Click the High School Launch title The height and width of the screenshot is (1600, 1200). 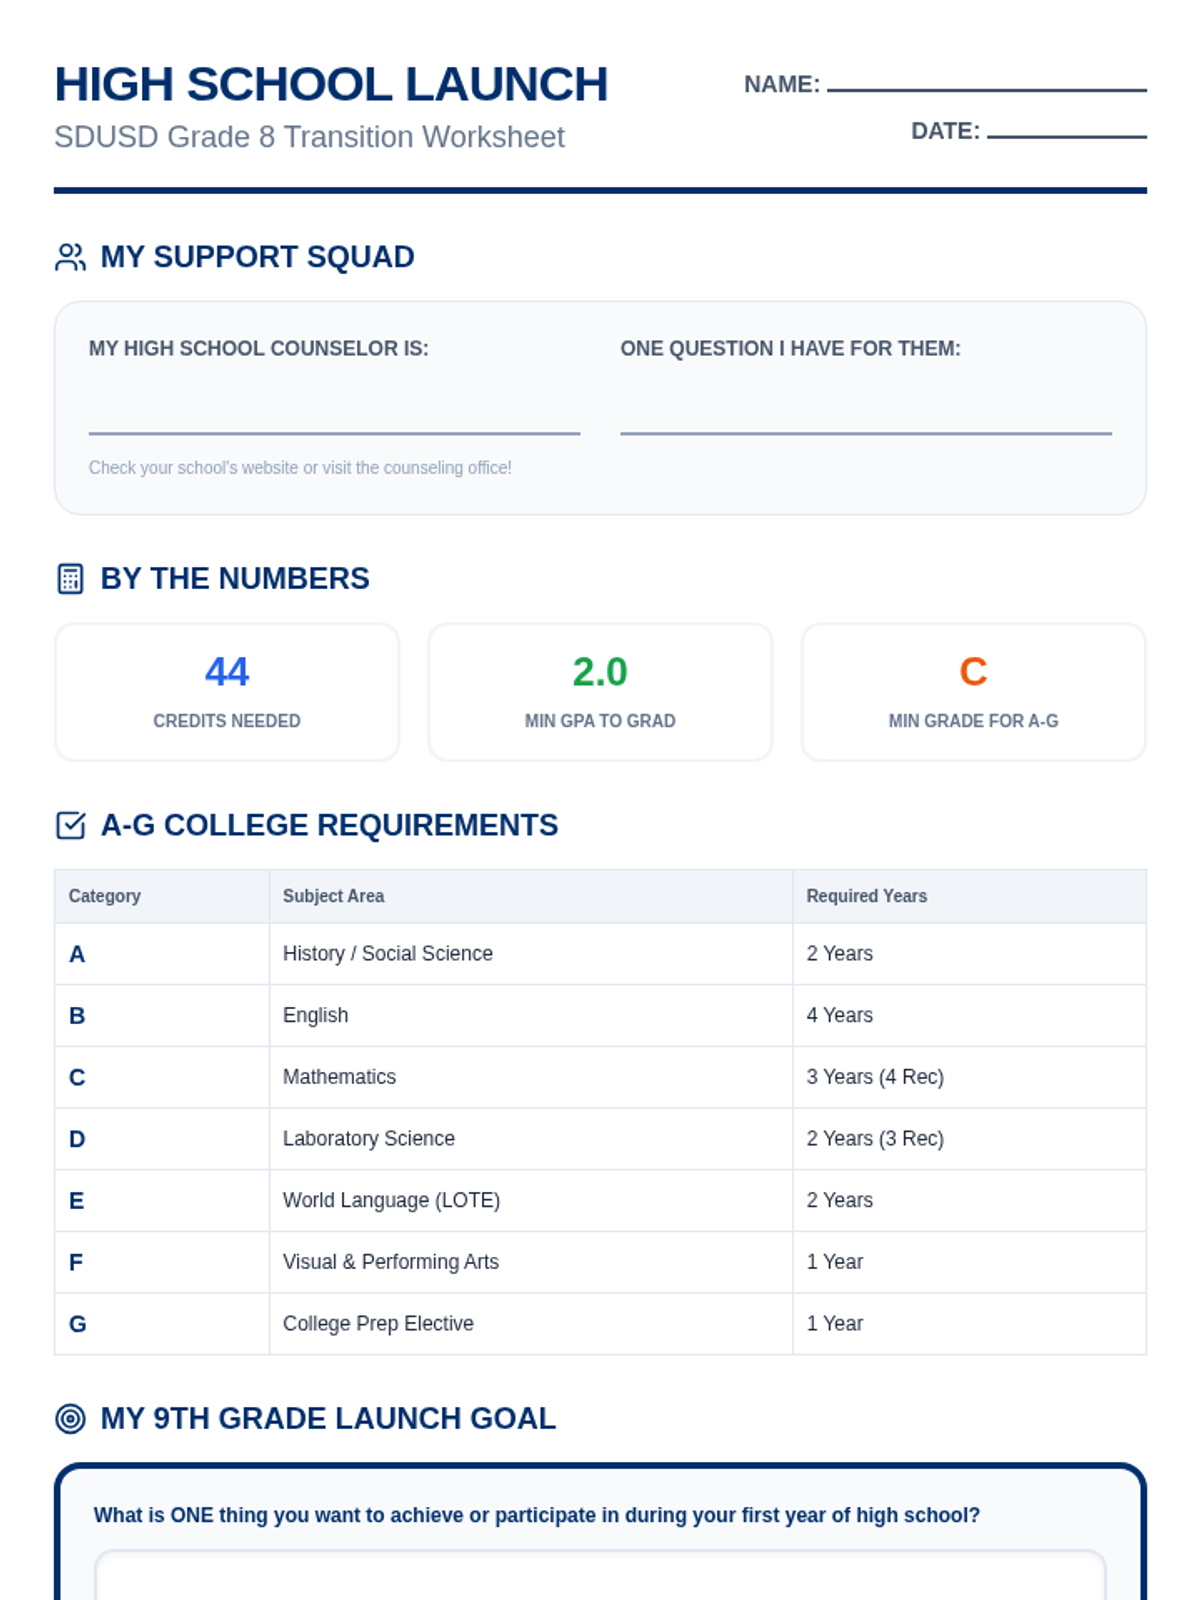(x=331, y=84)
